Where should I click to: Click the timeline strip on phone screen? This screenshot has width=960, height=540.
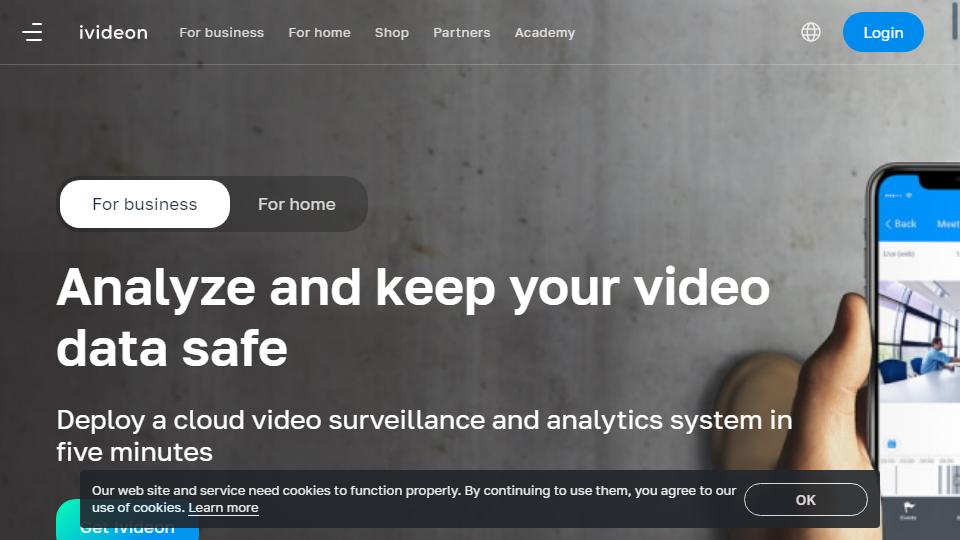[x=919, y=478]
